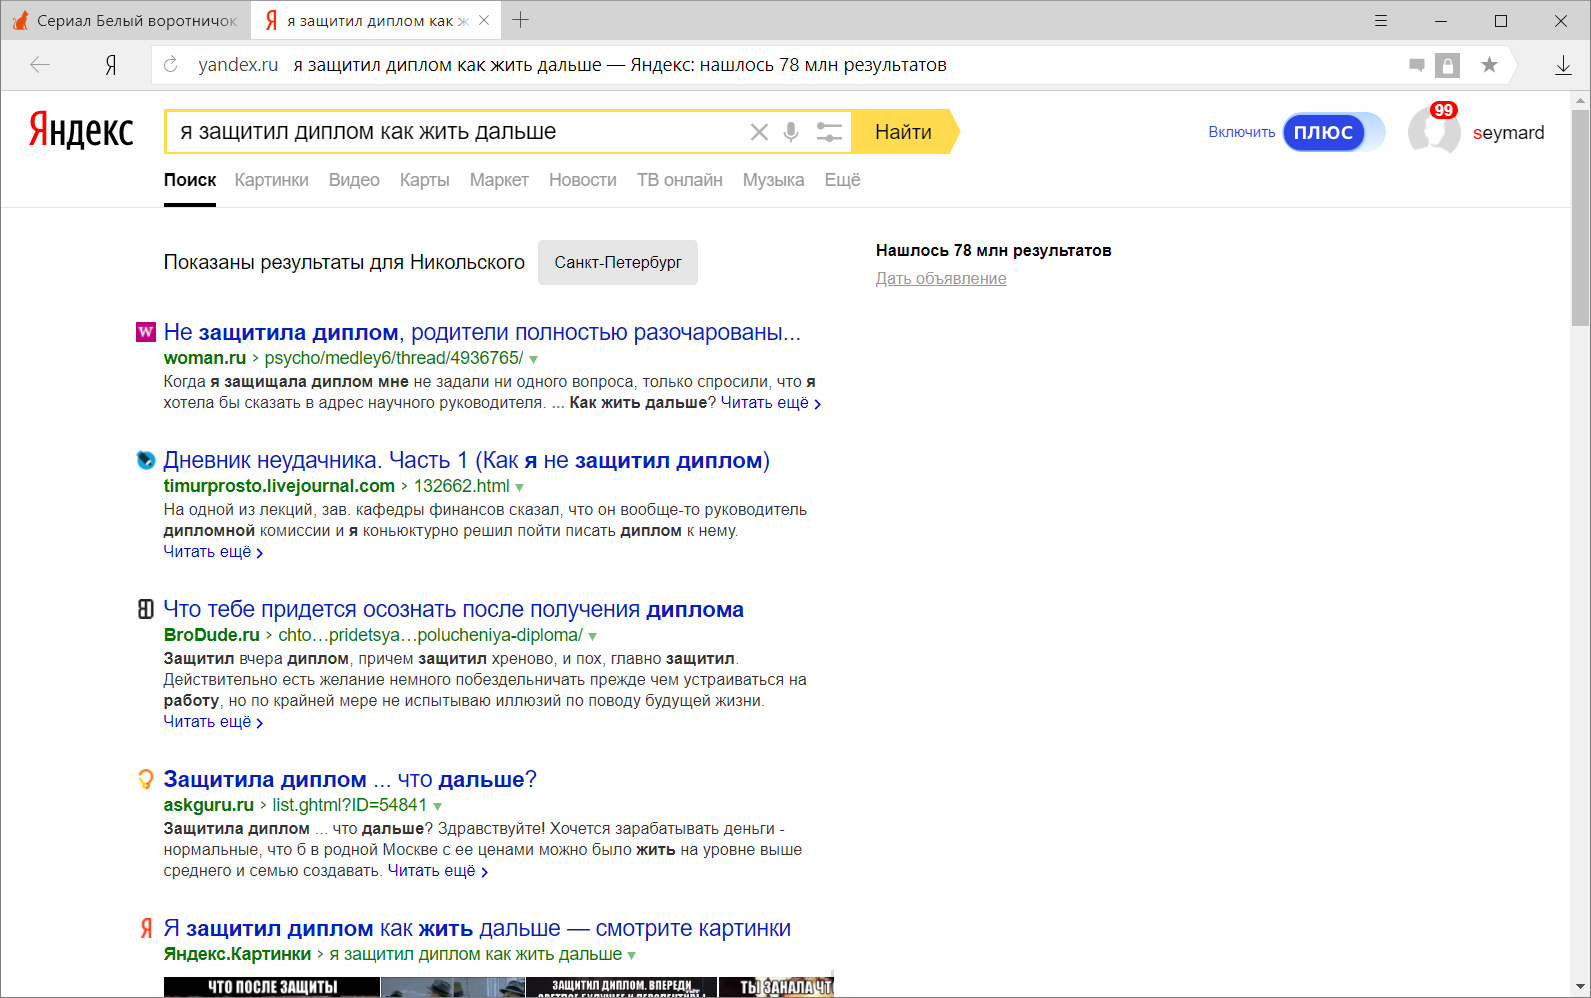The width and height of the screenshot is (1591, 998).
Task: Open a new tab with the plus button
Action: point(521,20)
